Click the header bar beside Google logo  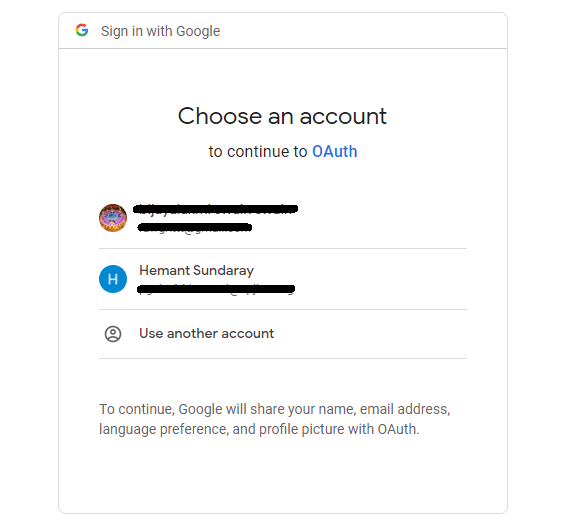coord(283,31)
